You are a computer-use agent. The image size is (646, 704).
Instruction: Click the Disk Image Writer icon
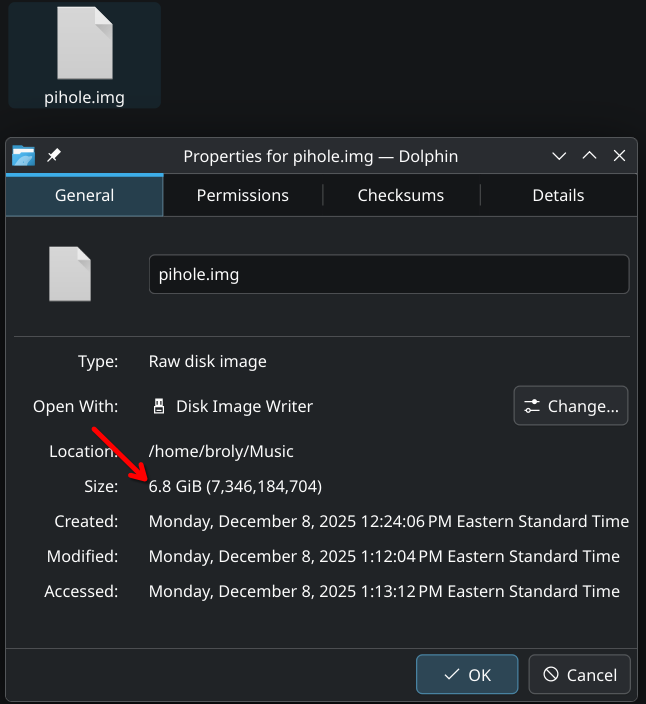pyautogui.click(x=158, y=406)
